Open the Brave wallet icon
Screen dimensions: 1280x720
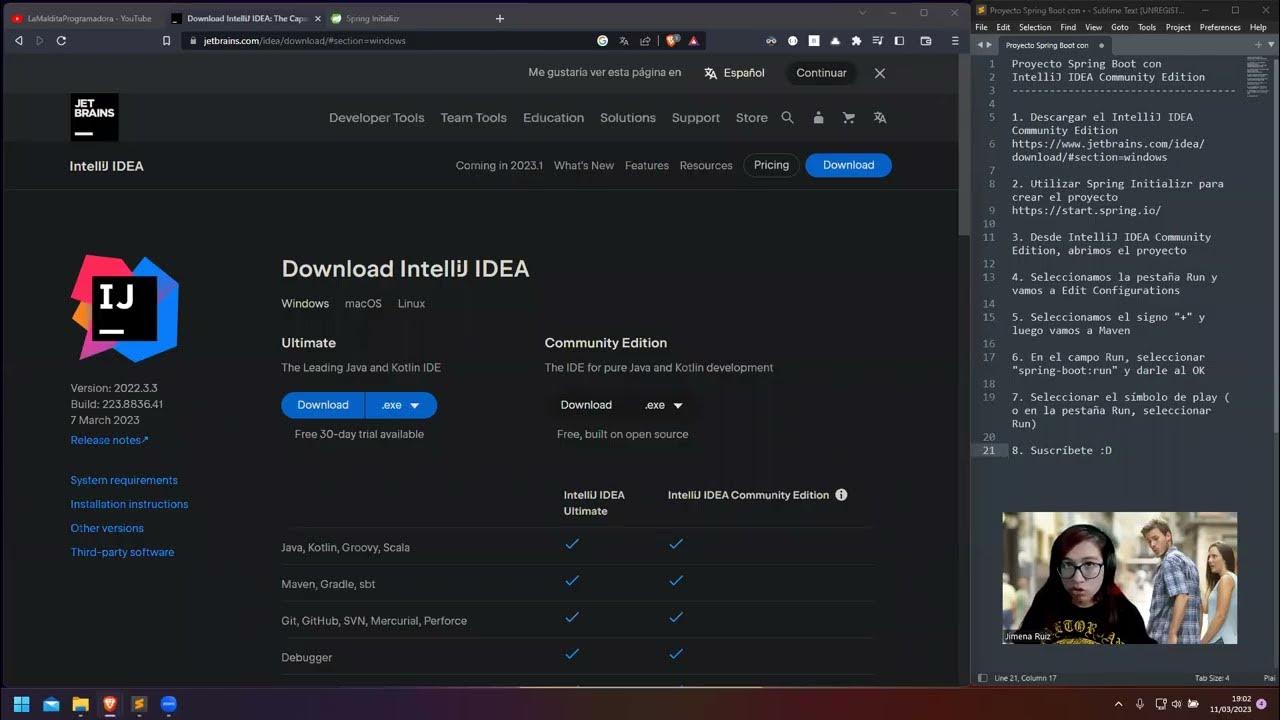[x=926, y=41]
